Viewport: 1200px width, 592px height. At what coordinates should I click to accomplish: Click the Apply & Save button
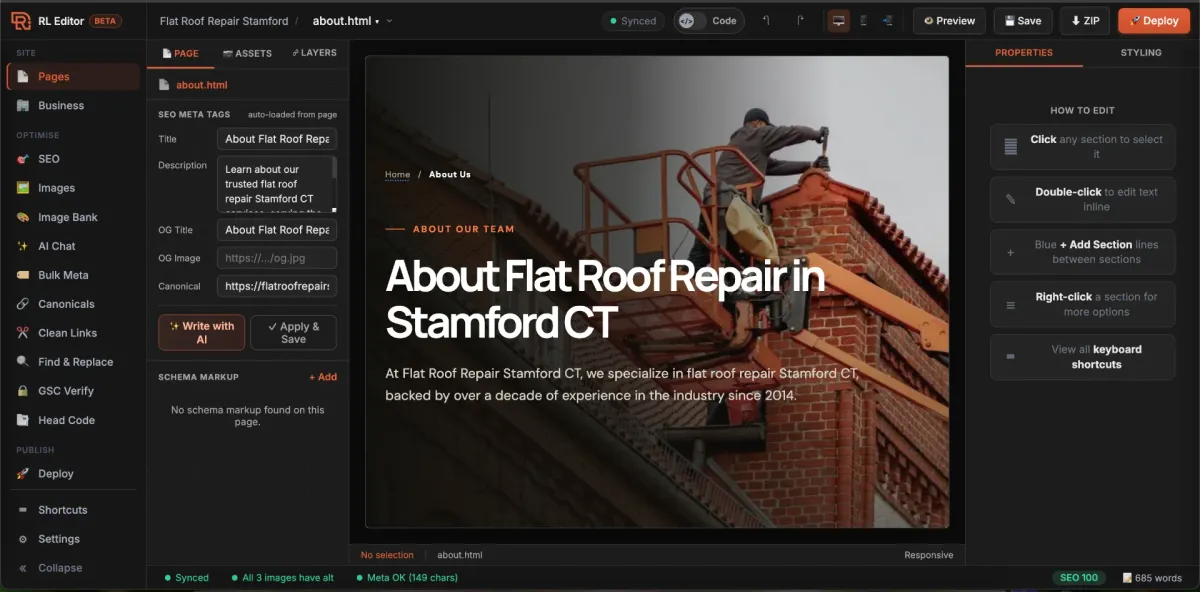293,333
